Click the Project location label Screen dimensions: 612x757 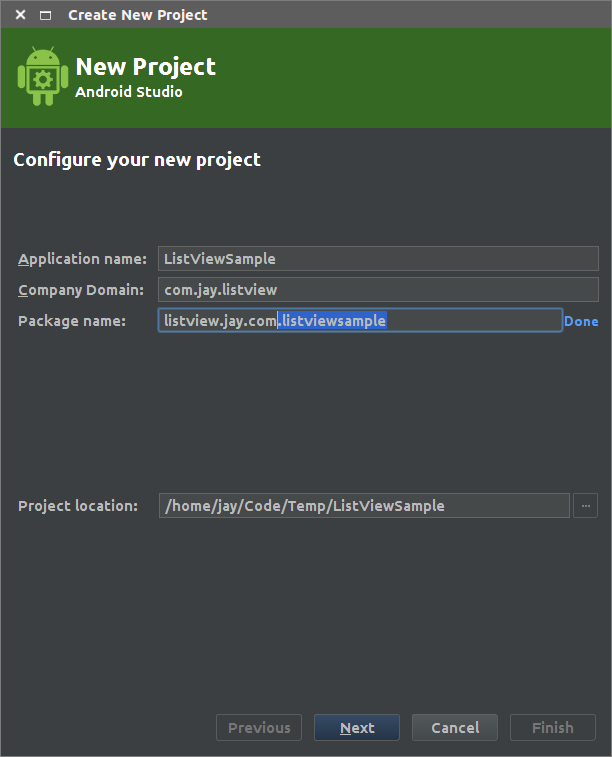tap(78, 505)
